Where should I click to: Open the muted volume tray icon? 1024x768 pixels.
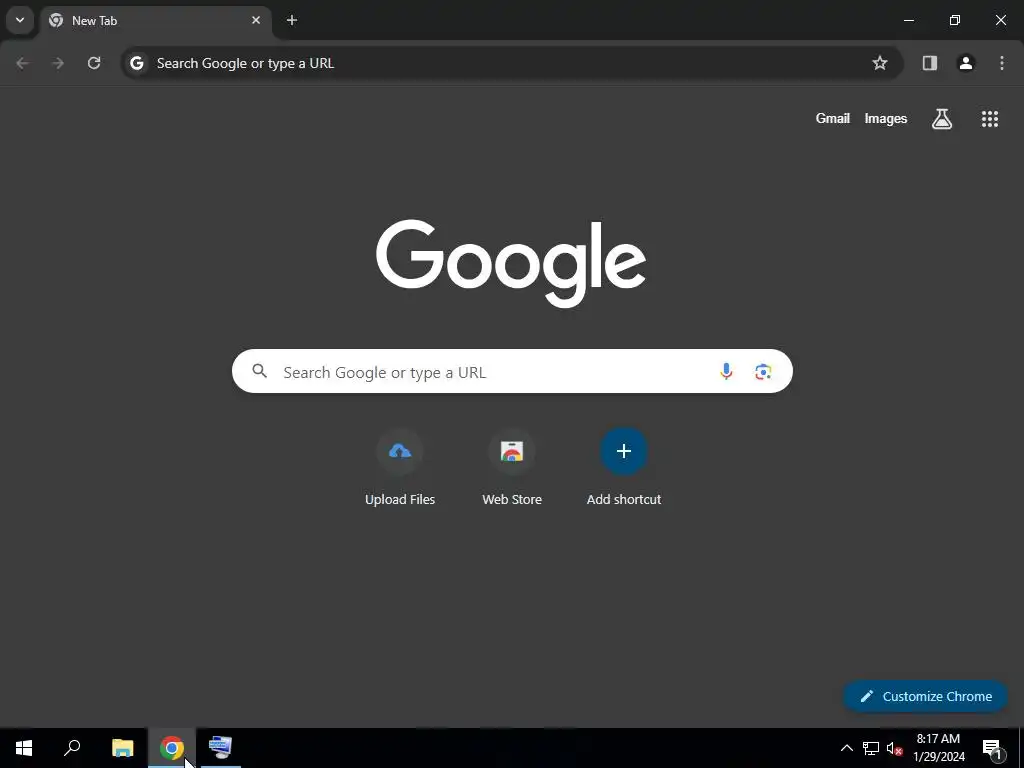(x=894, y=748)
